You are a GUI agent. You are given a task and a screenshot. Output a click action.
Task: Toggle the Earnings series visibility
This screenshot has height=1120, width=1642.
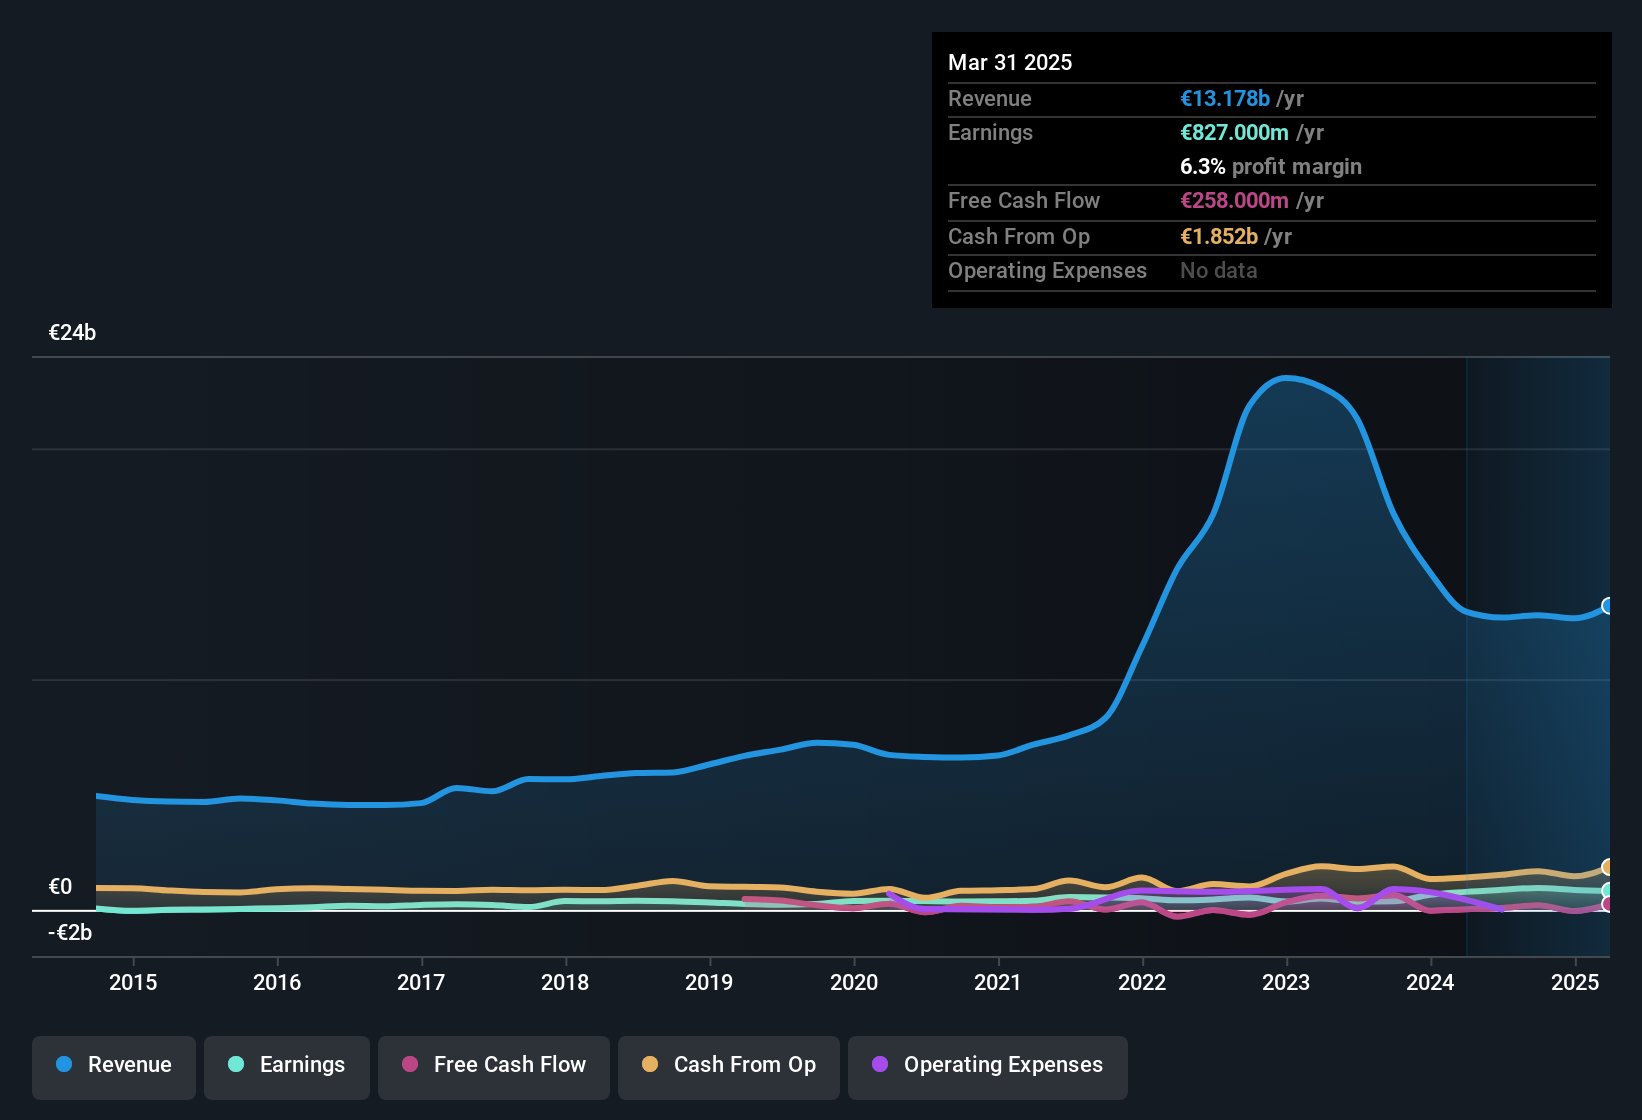pos(287,1065)
